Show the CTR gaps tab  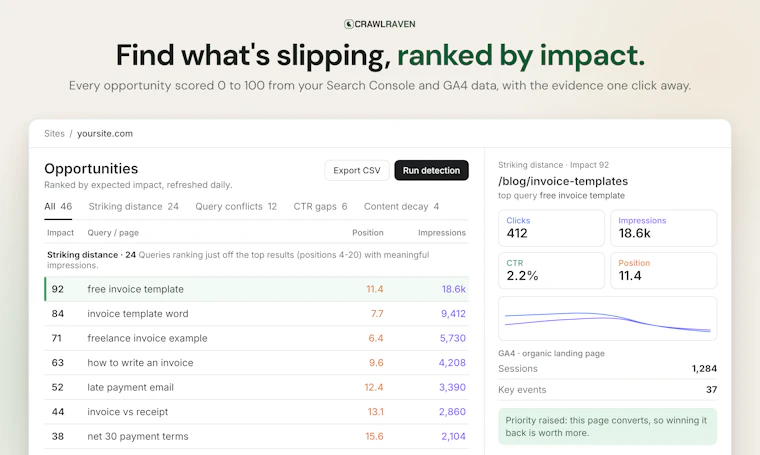pos(320,206)
